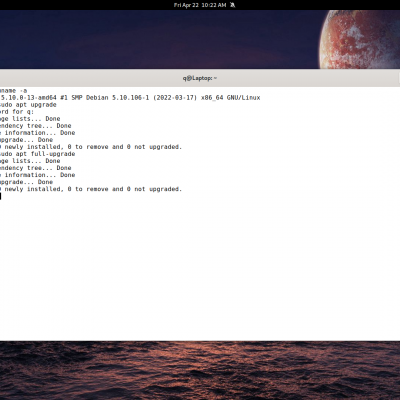Click the empty white terminal area
The image size is (400, 400).
(x=200, y=267)
